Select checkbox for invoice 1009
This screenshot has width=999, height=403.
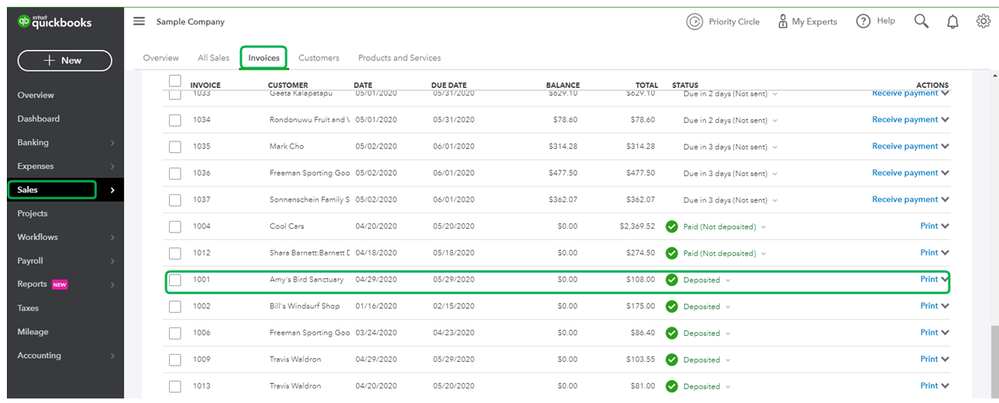click(175, 360)
